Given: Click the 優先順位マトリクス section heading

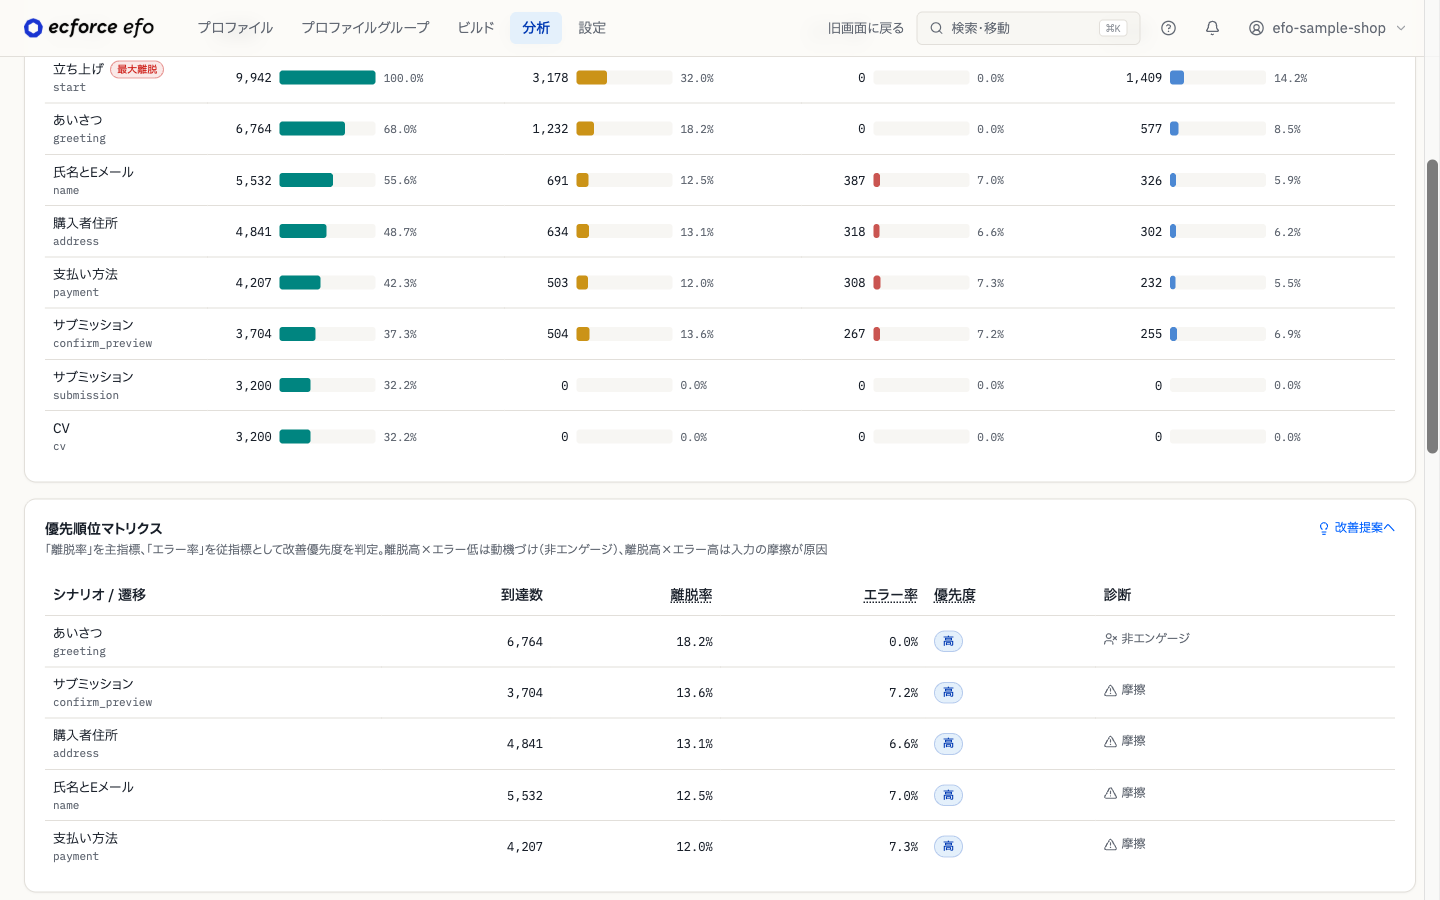Looking at the screenshot, I should (x=104, y=528).
